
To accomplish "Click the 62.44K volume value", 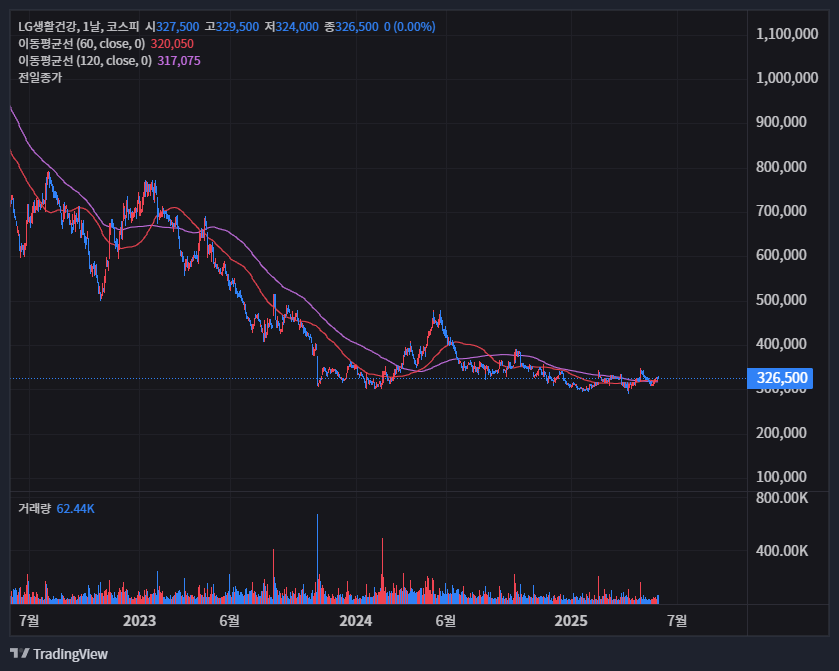I will 75,508.
